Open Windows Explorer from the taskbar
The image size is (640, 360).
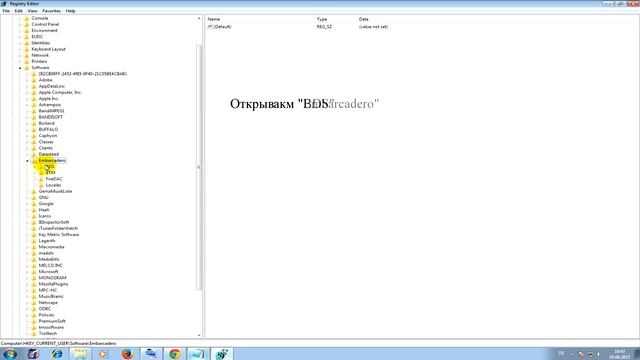pyautogui.click(x=80, y=354)
